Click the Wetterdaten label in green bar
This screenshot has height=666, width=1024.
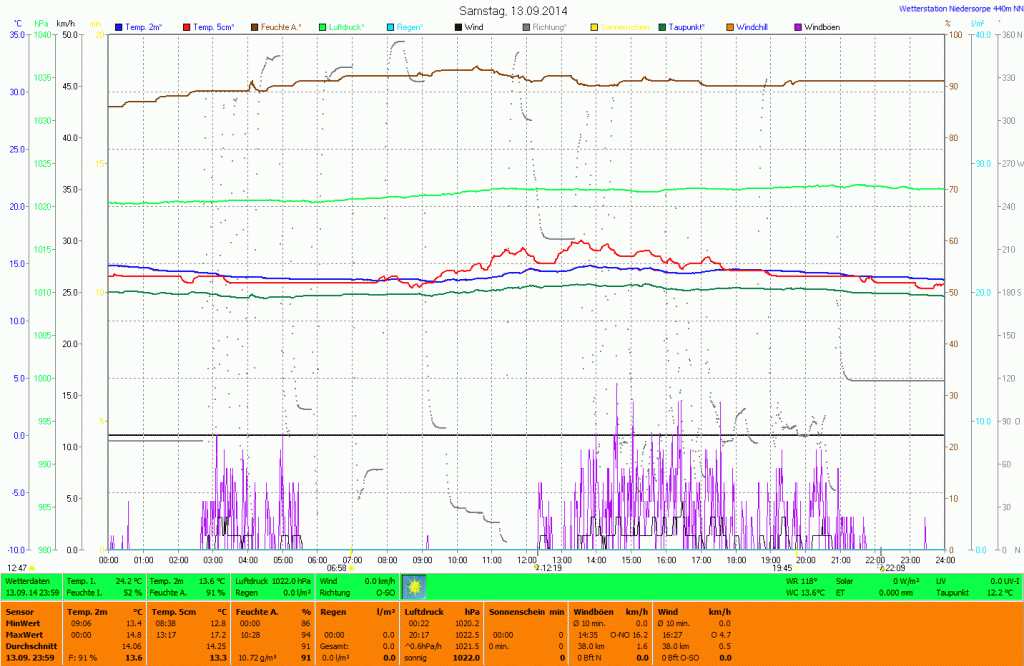coord(27,580)
